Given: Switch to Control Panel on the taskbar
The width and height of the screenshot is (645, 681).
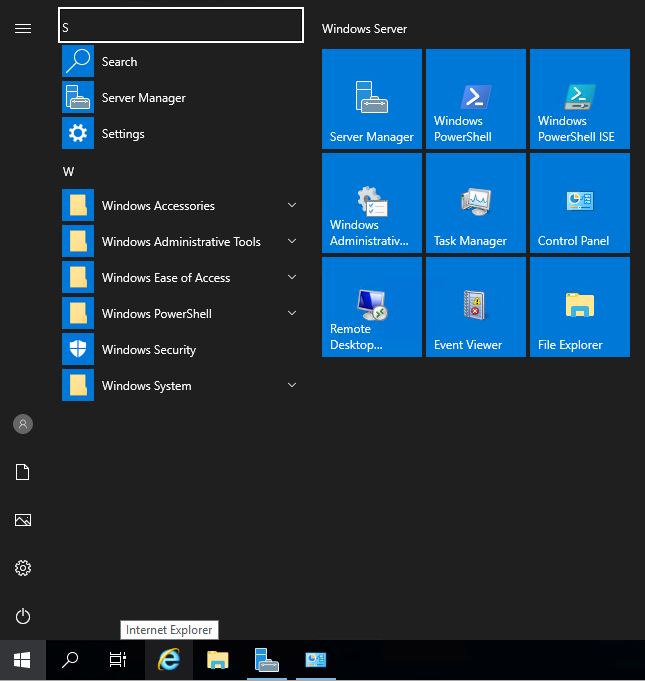Looking at the screenshot, I should (316, 660).
